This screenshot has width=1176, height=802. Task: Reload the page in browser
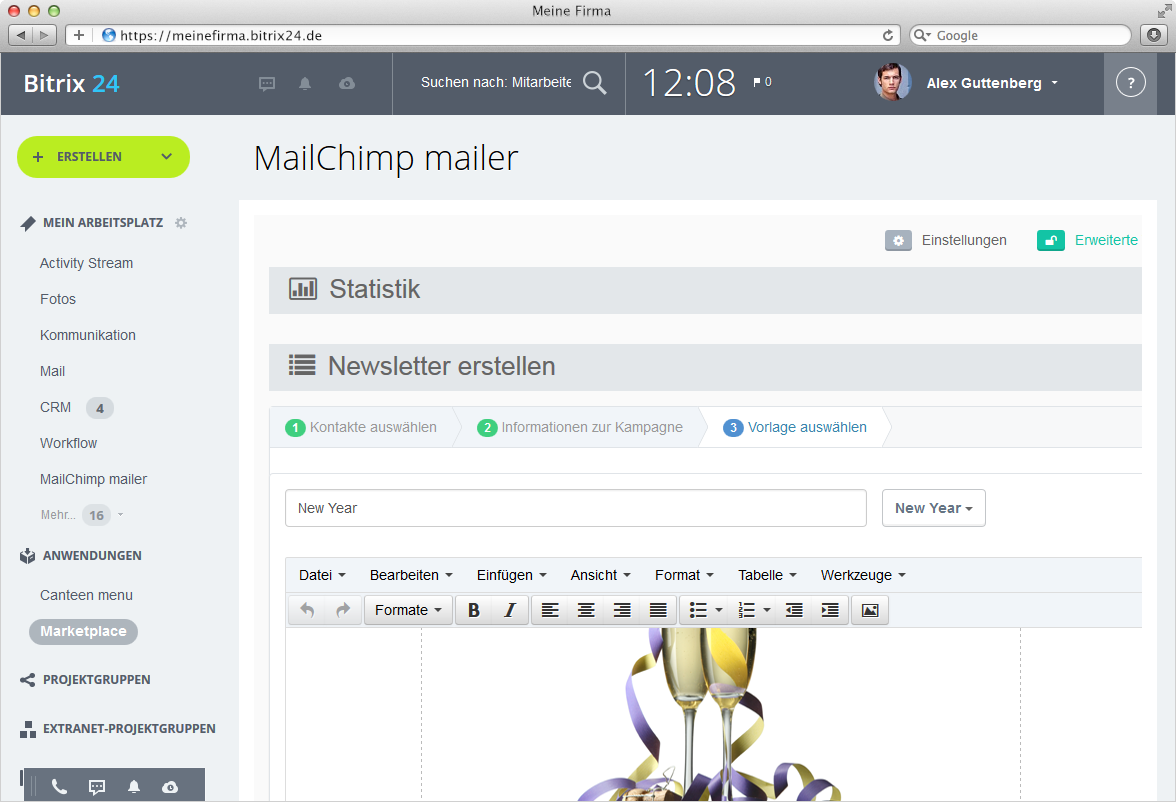[x=888, y=35]
